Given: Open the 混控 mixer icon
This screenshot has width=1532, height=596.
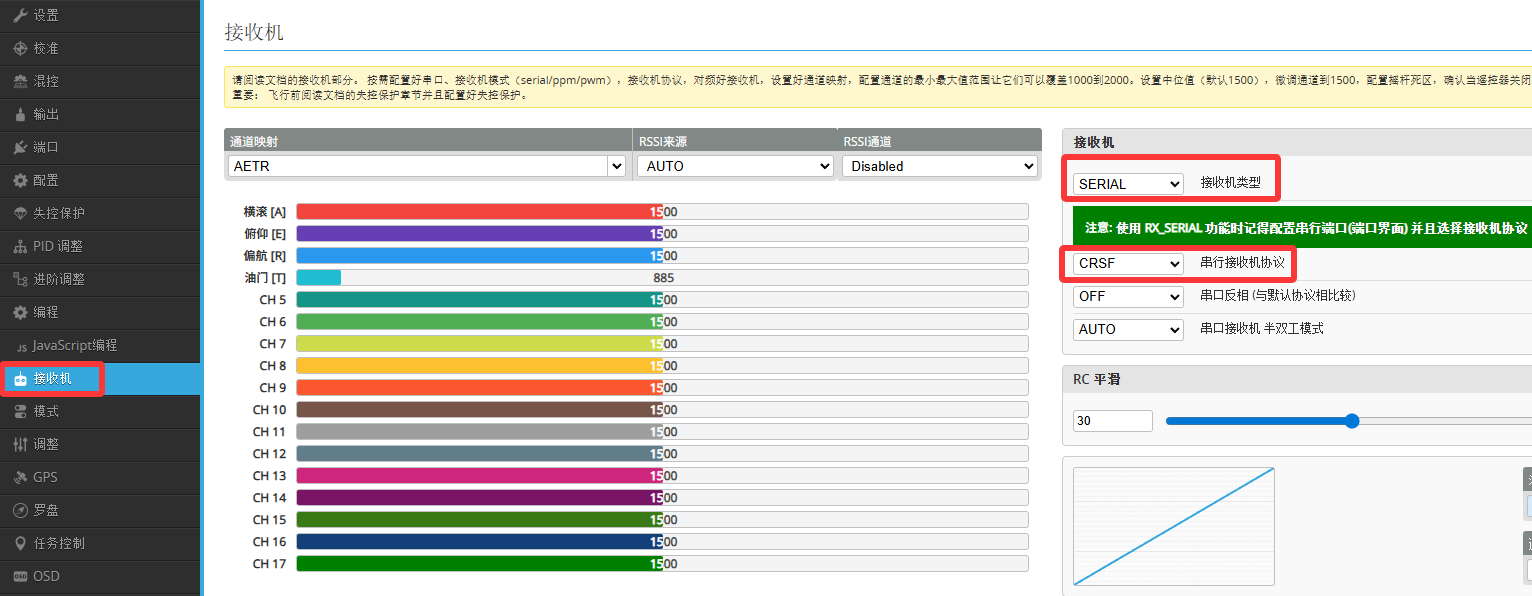Looking at the screenshot, I should (20, 81).
